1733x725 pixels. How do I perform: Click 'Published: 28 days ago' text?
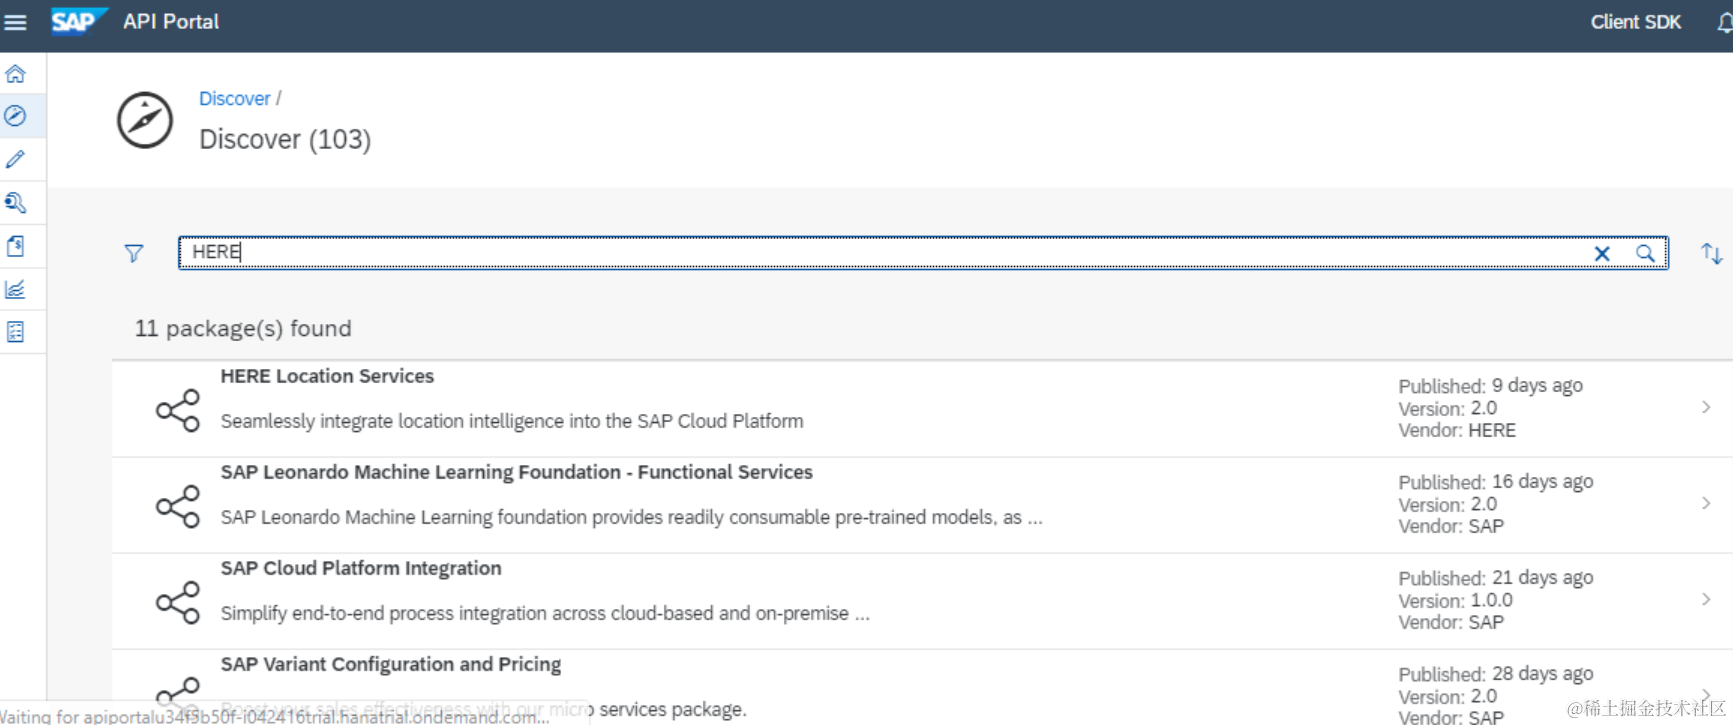(1495, 674)
